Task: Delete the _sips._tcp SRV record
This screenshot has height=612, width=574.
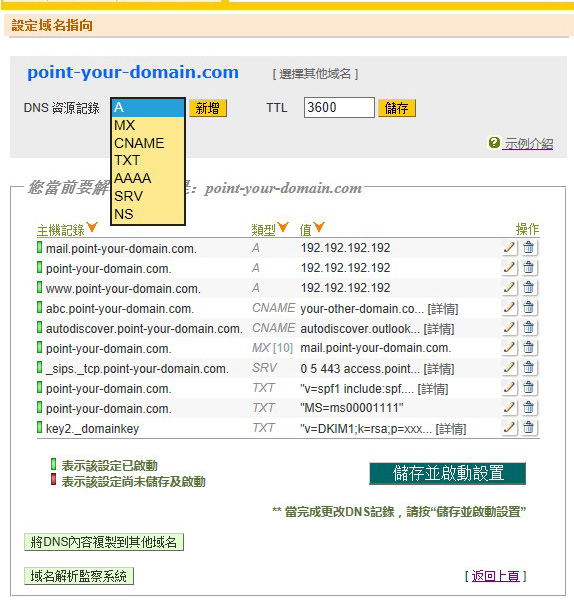Action: [x=528, y=367]
